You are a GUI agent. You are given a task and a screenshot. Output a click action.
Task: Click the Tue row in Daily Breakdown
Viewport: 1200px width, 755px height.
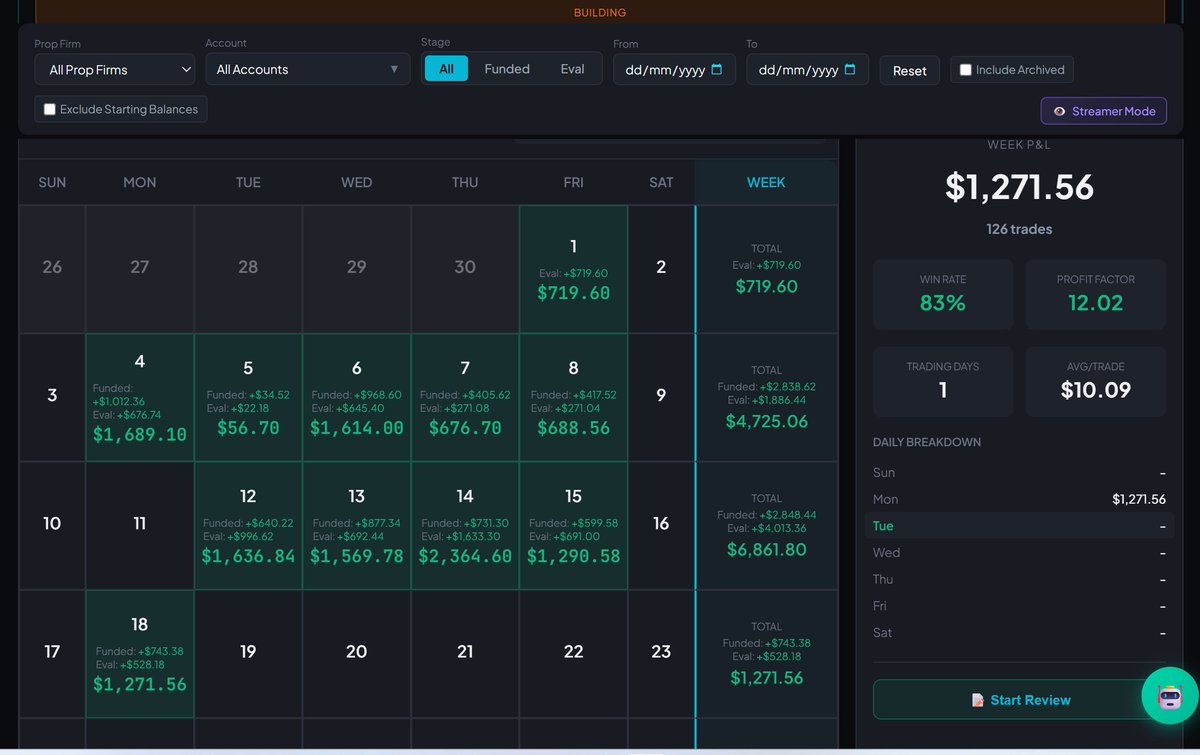point(1019,526)
